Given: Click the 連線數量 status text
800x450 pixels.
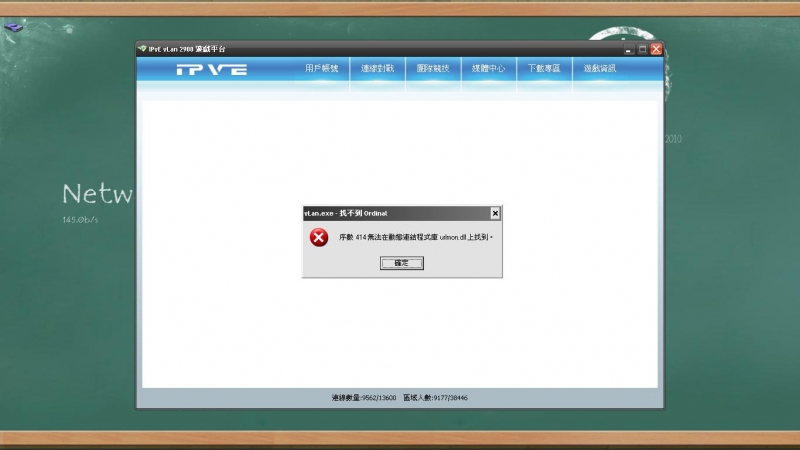Looking at the screenshot, I should click(364, 397).
